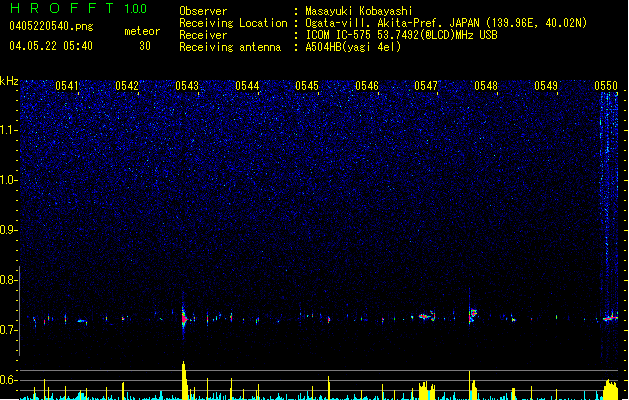Viewport: 629px width, 400px height.
Task: Click the yellow intensity cluster at 0550
Action: 611,390
